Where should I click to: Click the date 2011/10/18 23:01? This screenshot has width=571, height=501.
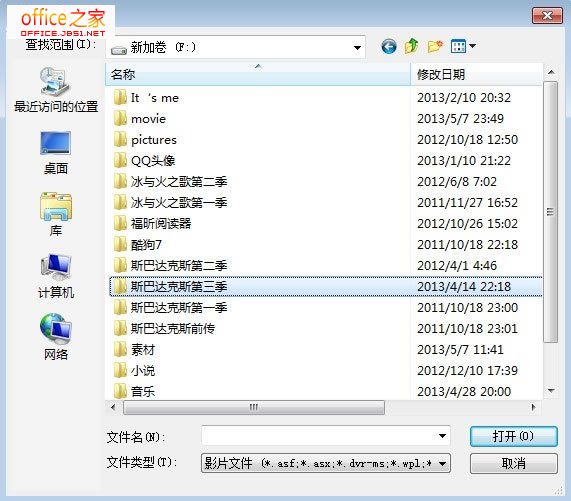468,328
